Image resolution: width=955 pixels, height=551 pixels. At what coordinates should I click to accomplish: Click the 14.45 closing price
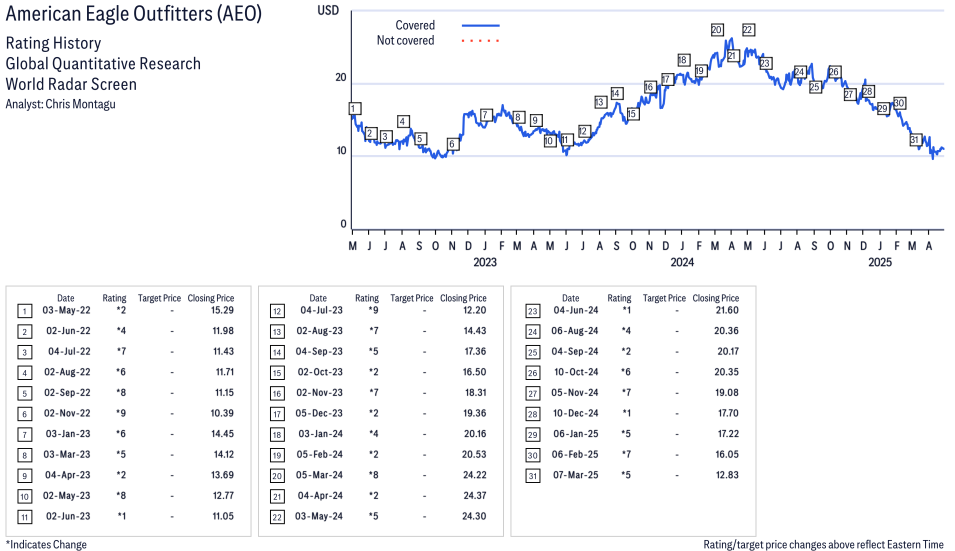[222, 433]
